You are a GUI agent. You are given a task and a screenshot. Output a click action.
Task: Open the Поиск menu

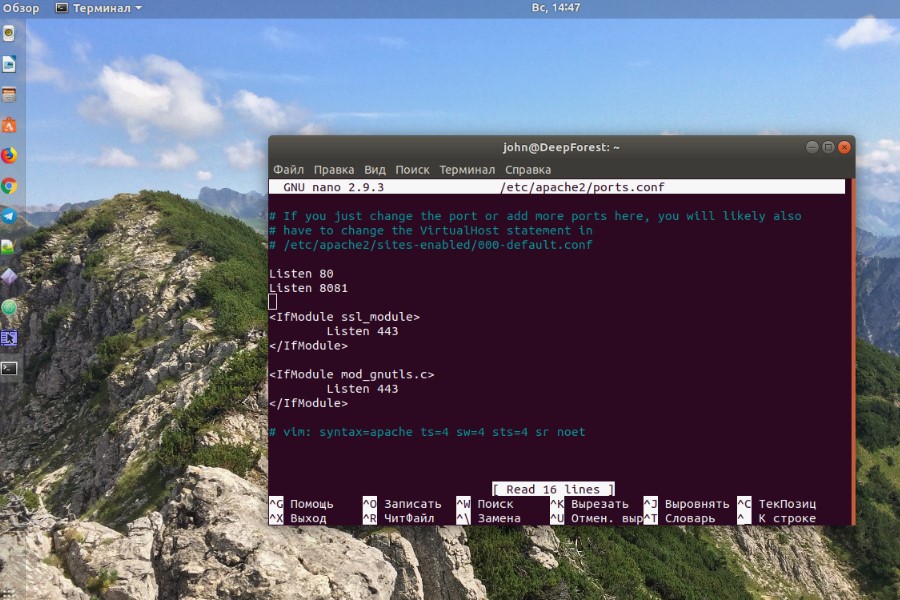click(412, 170)
